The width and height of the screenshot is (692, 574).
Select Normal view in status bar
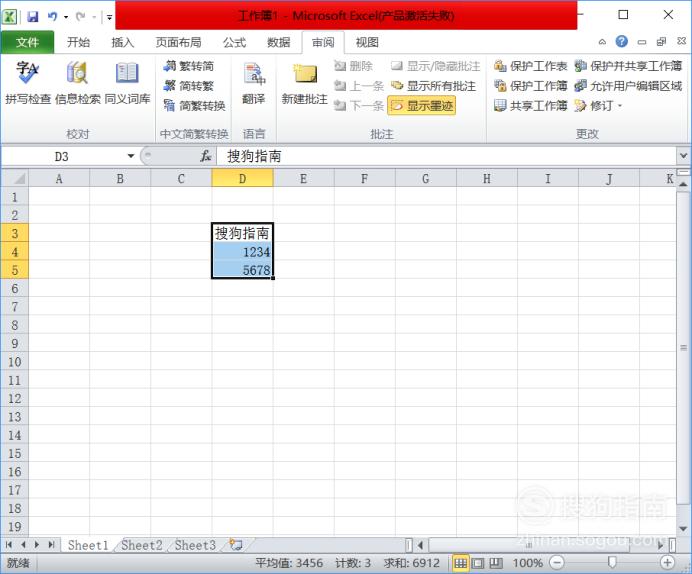tap(460, 563)
